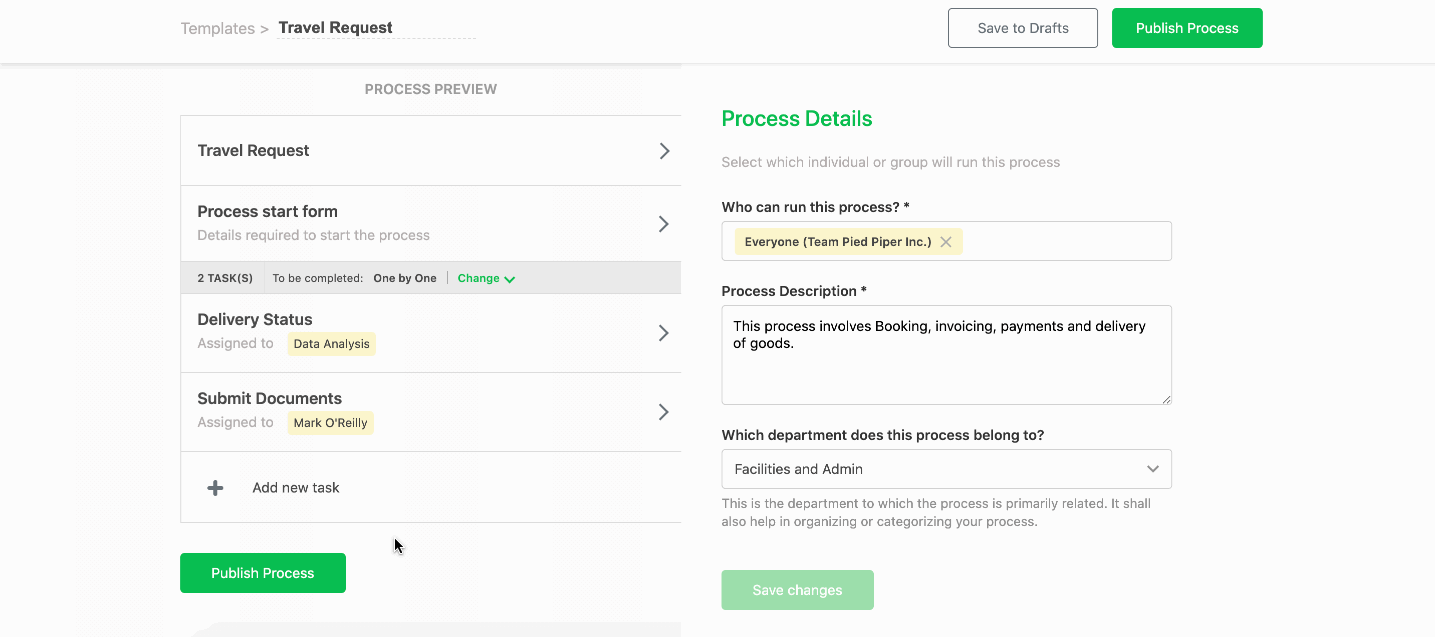Open the Facilities and Admin department dropdown
1435x637 pixels.
[x=946, y=469]
